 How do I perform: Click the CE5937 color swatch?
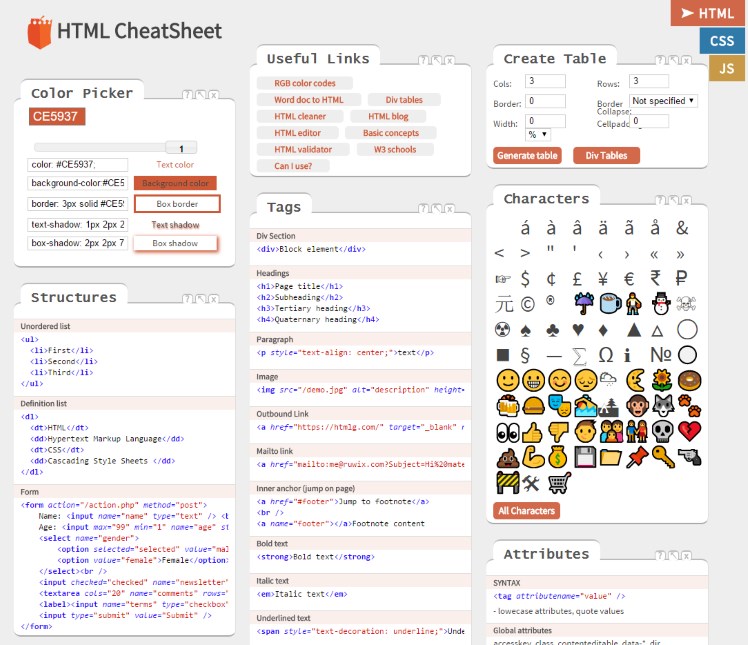tap(57, 116)
